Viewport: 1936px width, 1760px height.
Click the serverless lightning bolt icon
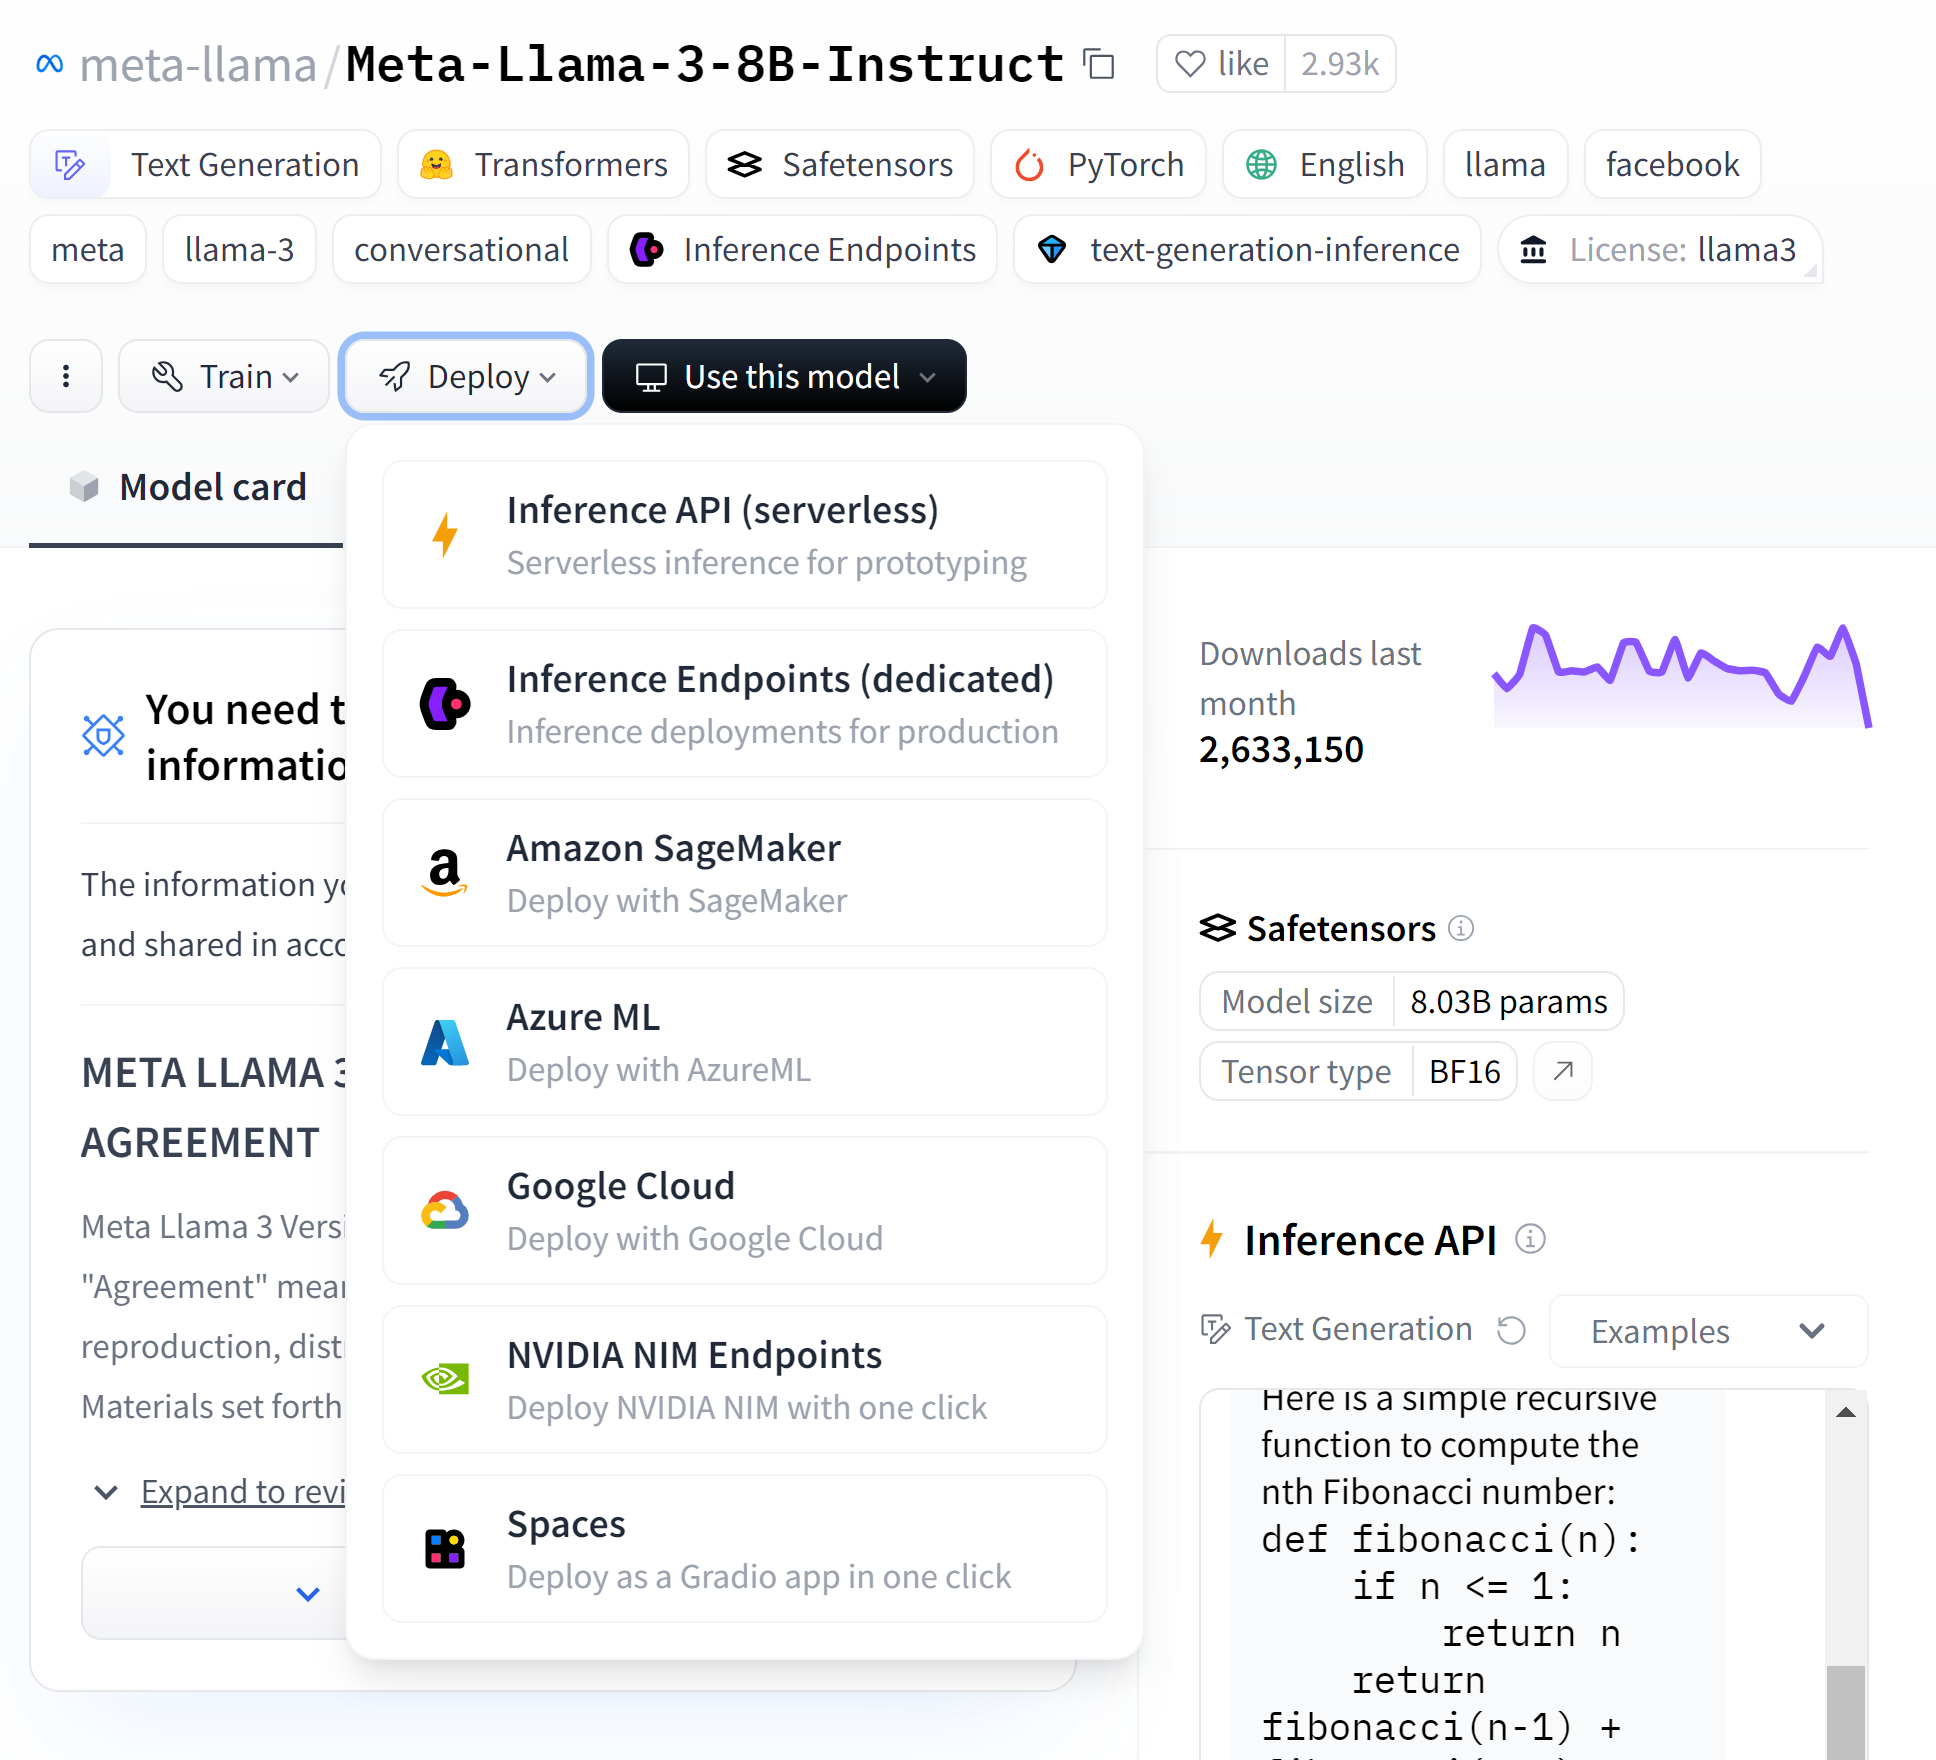coord(445,535)
